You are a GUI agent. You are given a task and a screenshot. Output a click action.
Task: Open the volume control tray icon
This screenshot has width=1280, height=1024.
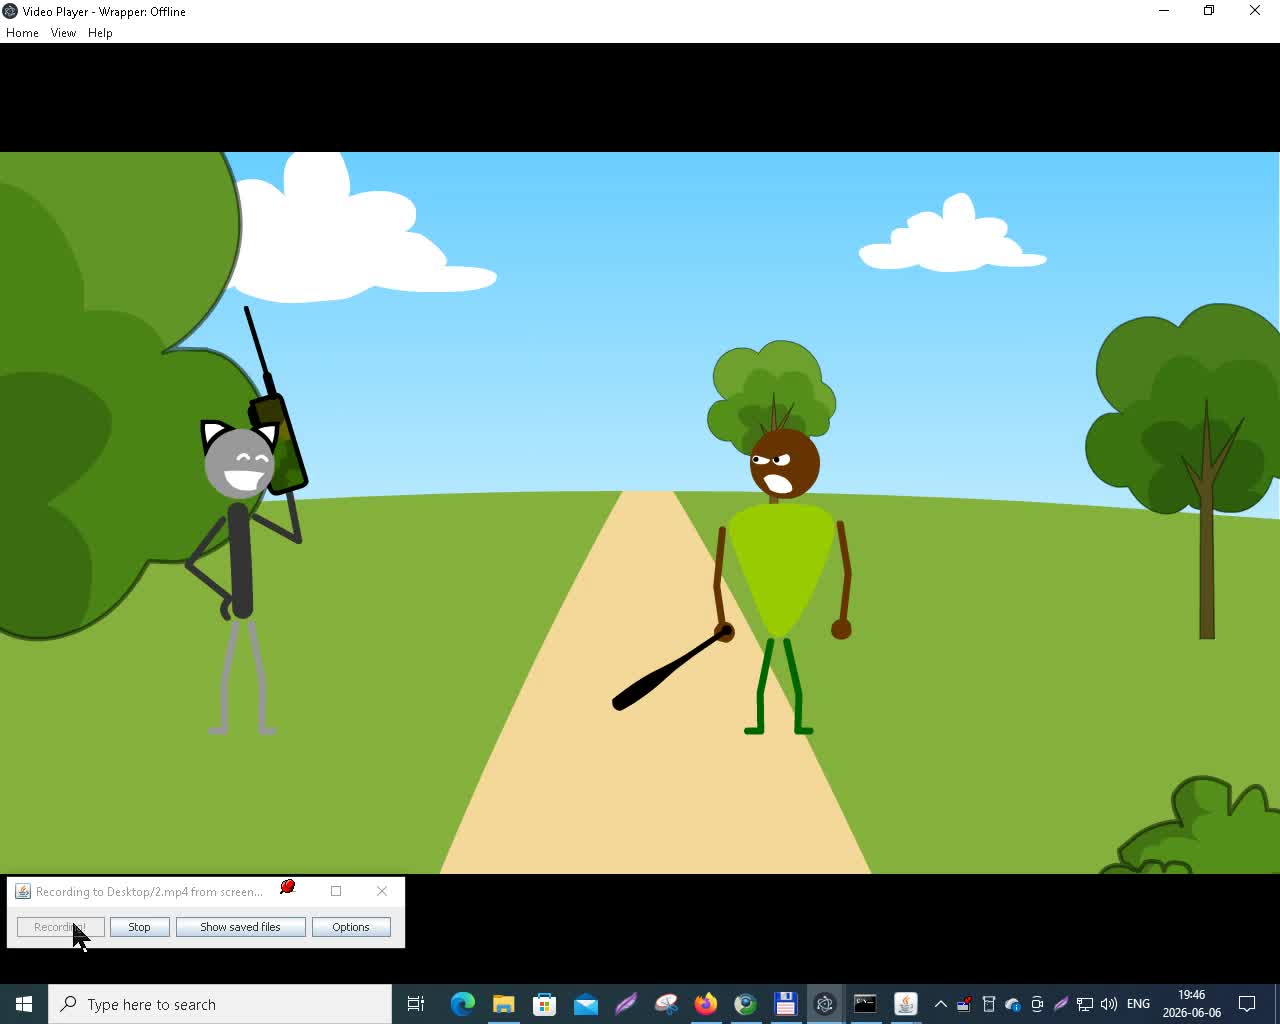1109,1004
